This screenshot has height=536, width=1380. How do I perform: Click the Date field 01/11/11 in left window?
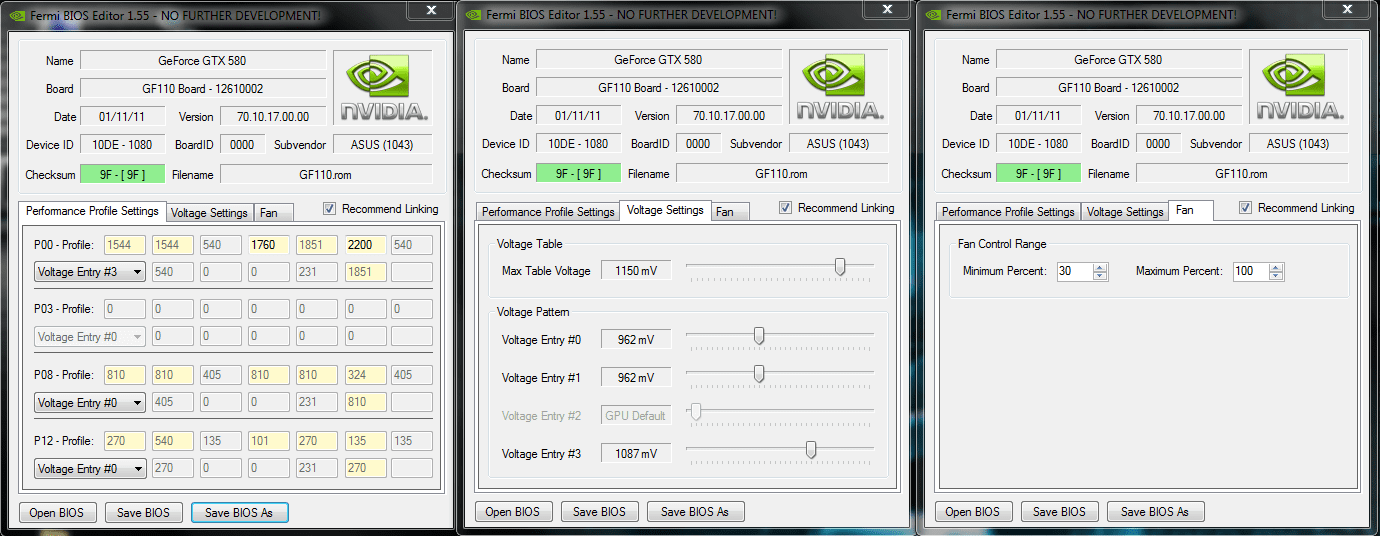pos(122,116)
